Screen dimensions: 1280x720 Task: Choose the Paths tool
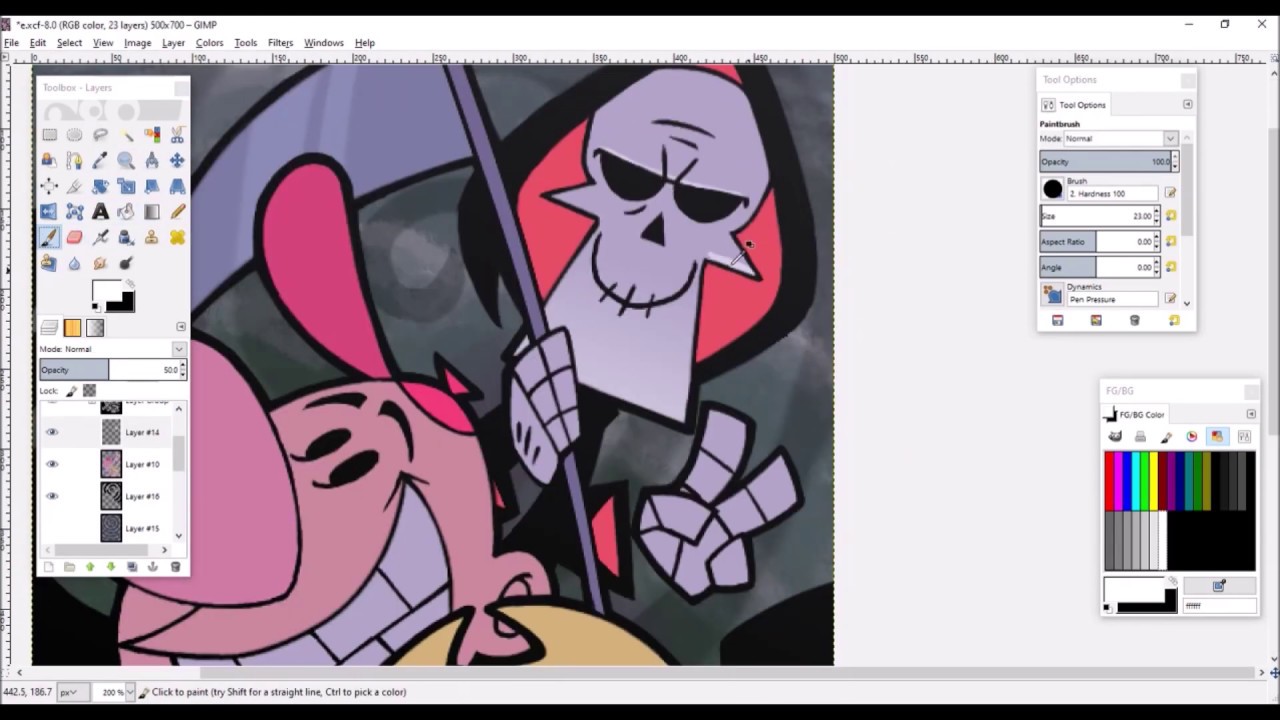(75, 160)
